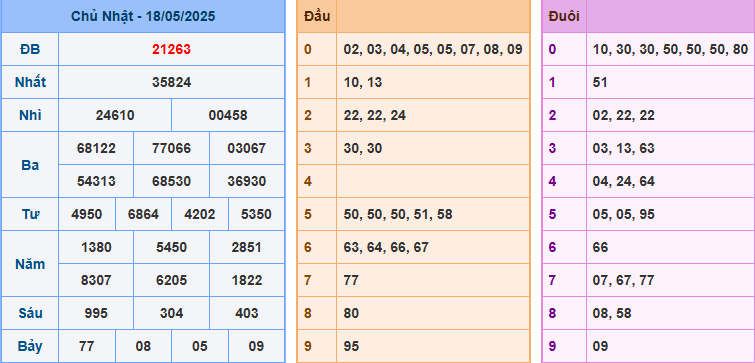The width and height of the screenshot is (755, 363).
Task: Select second prize number 24610
Action: (115, 116)
